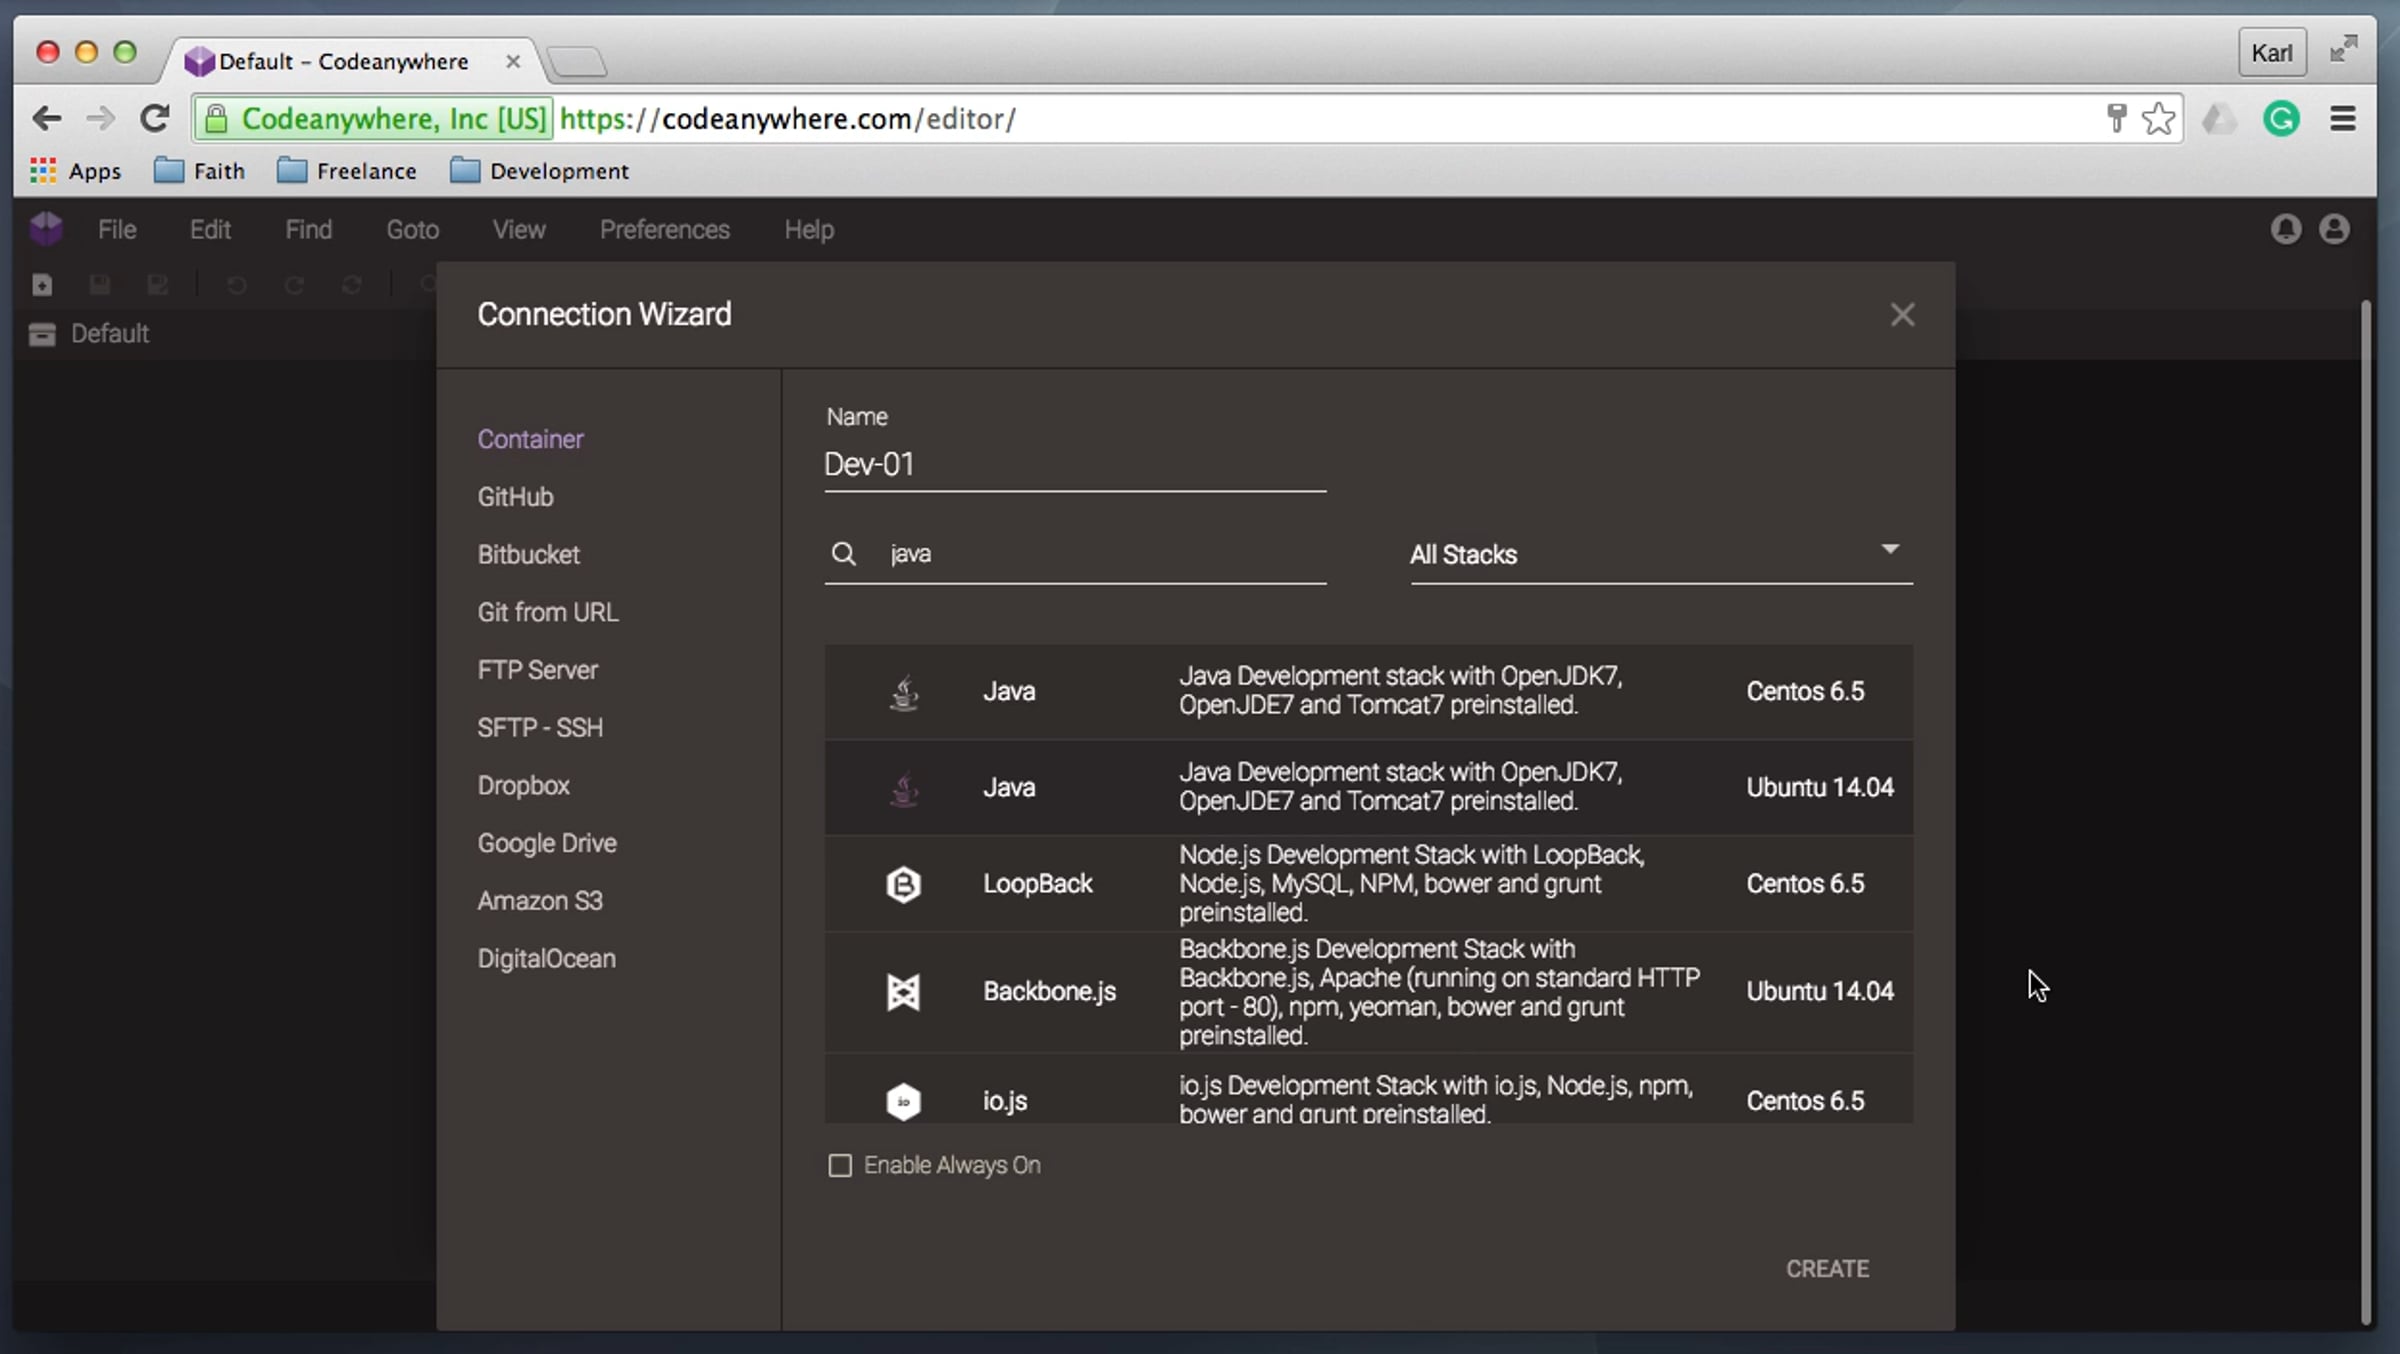
Task: Open the Preferences menu
Action: click(664, 230)
